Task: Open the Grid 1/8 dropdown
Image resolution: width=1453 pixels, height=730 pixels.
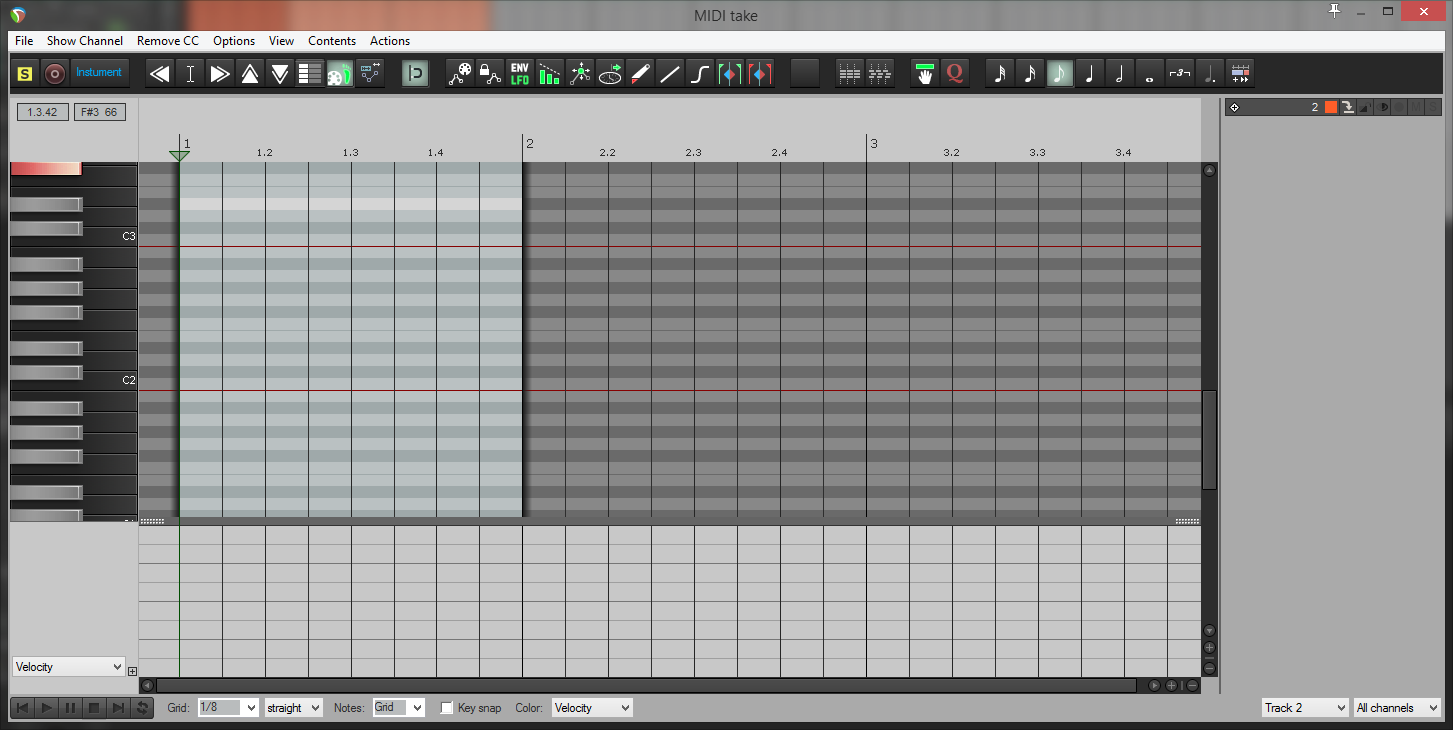Action: [228, 708]
